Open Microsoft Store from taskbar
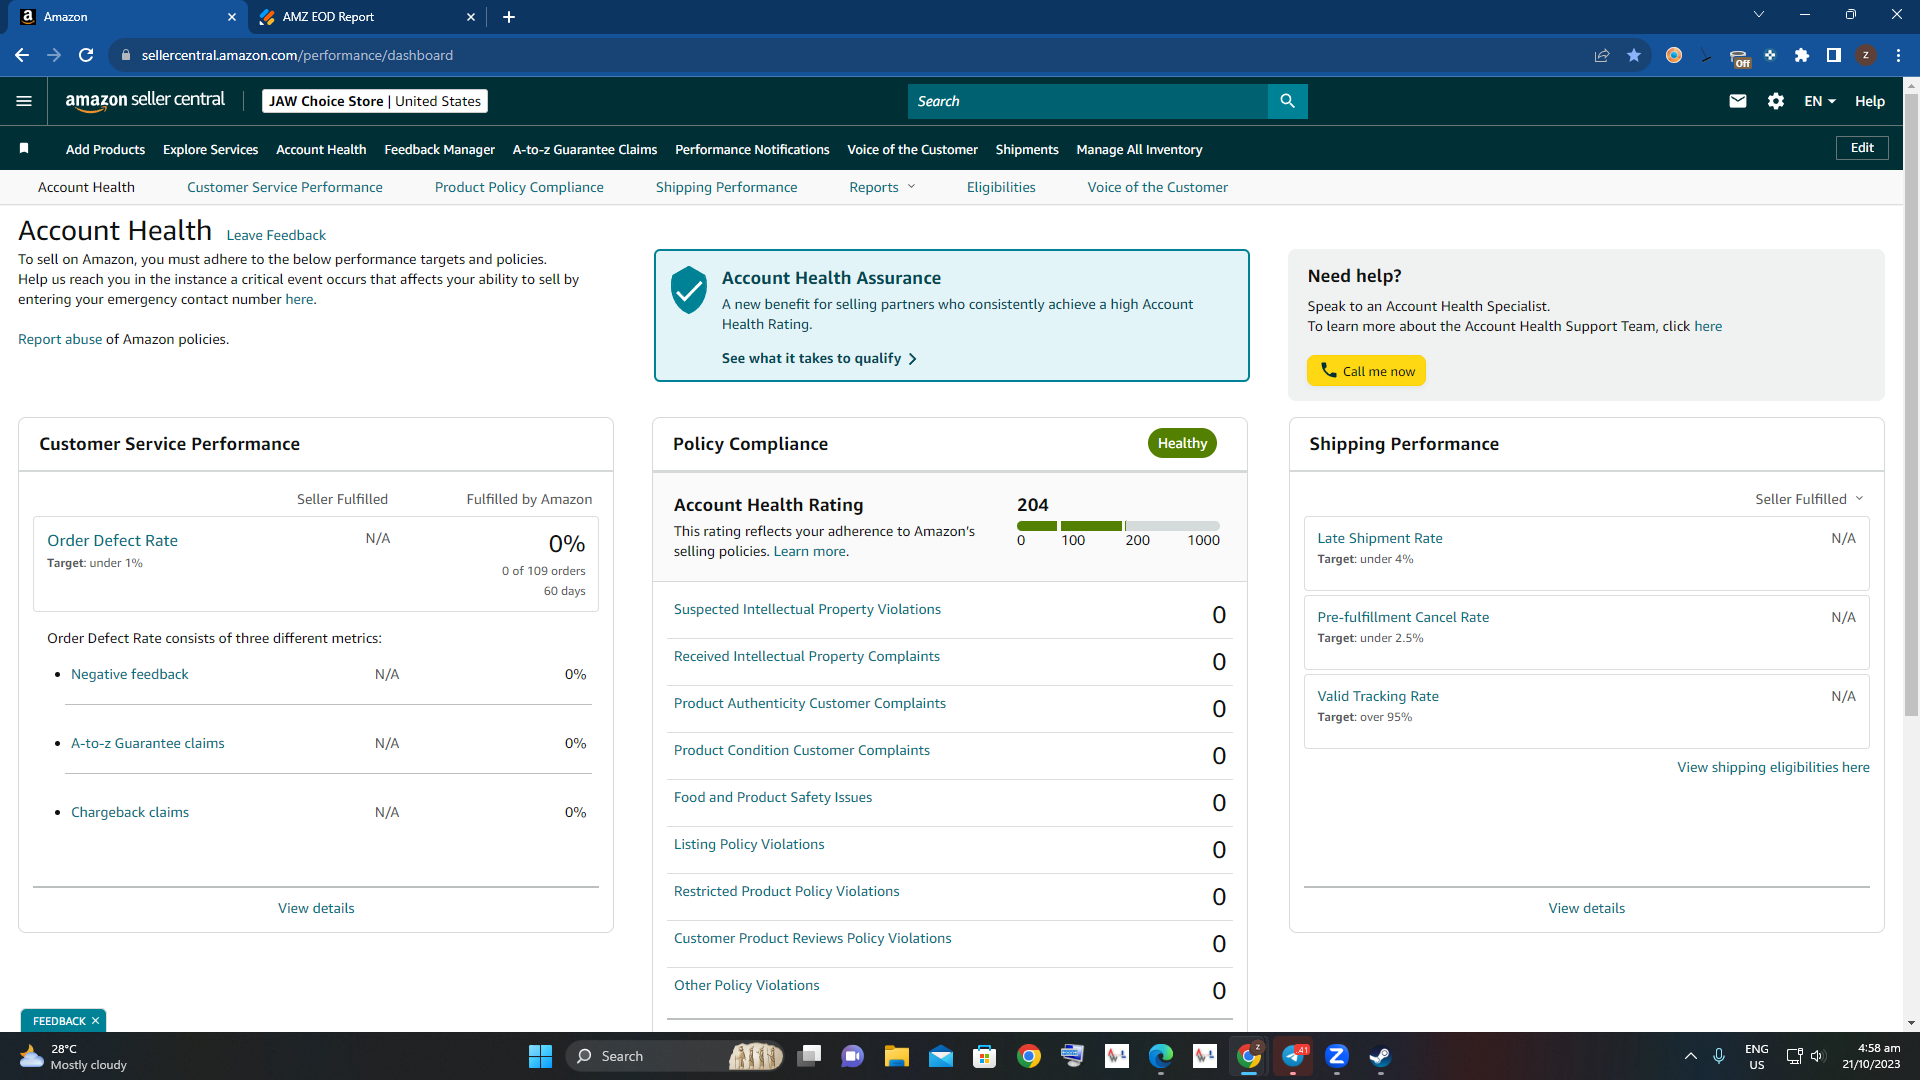1920x1080 pixels. point(984,1056)
